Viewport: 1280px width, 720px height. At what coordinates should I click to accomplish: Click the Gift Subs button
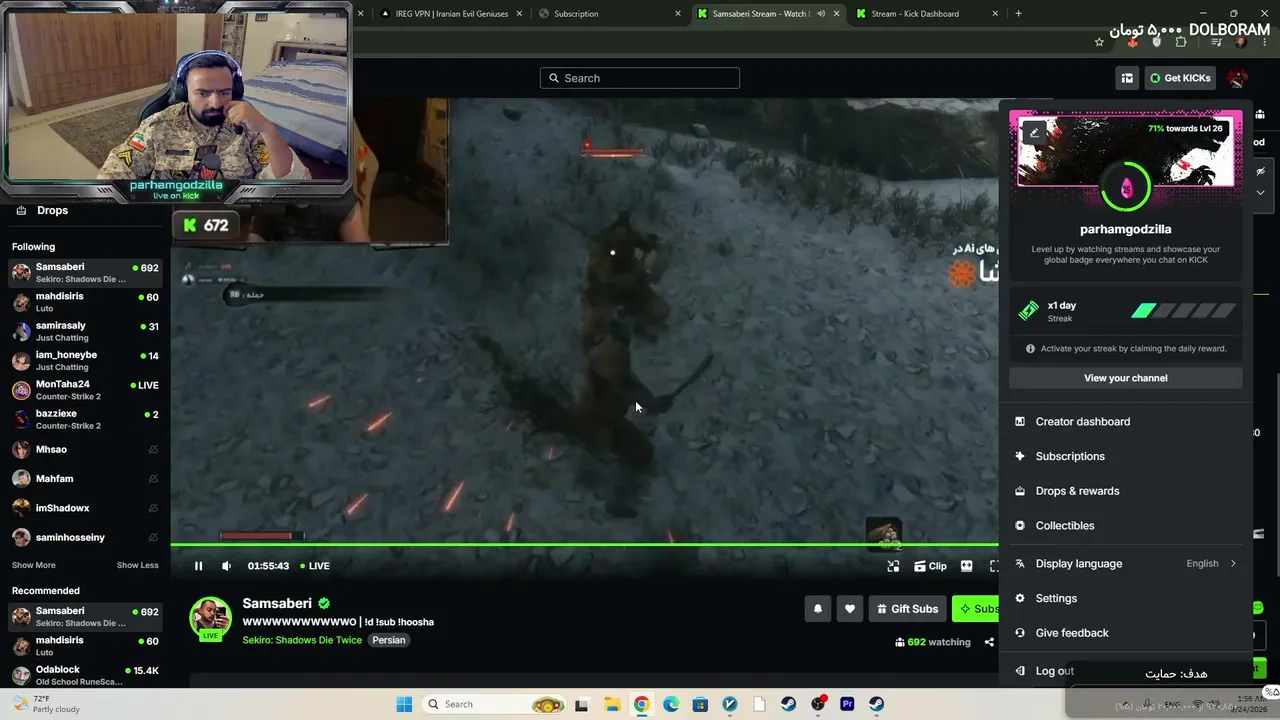click(907, 609)
